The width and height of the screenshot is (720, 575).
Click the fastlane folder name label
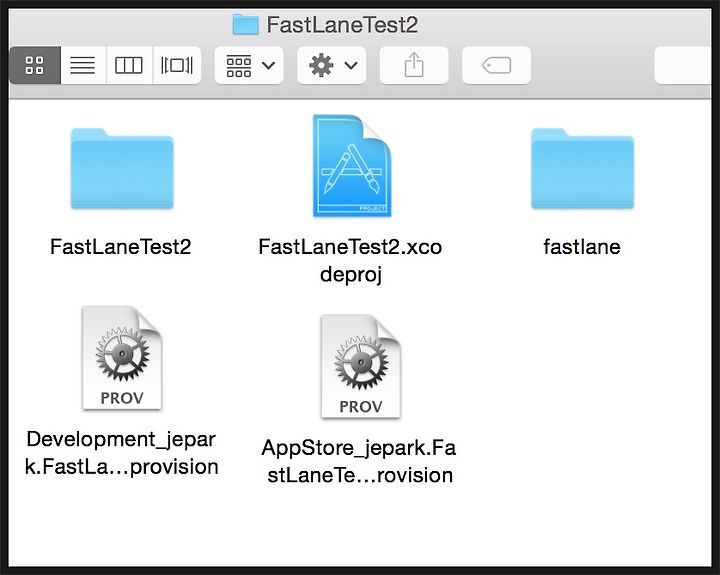point(582,247)
